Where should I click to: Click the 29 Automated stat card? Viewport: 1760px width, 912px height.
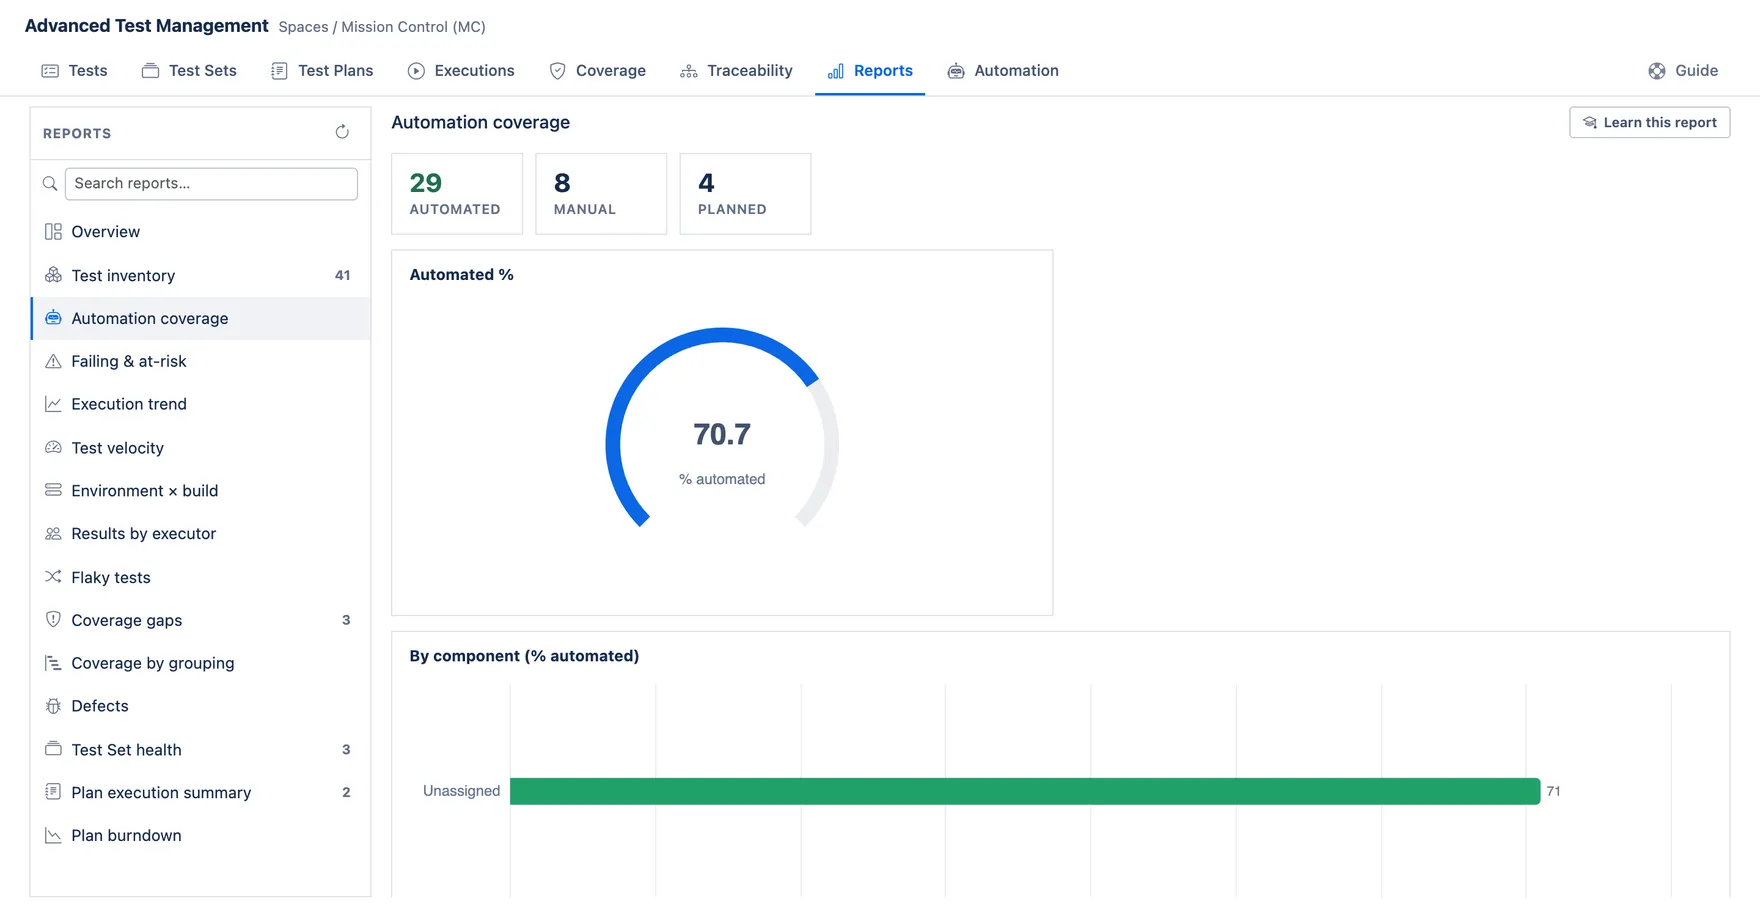[457, 194]
